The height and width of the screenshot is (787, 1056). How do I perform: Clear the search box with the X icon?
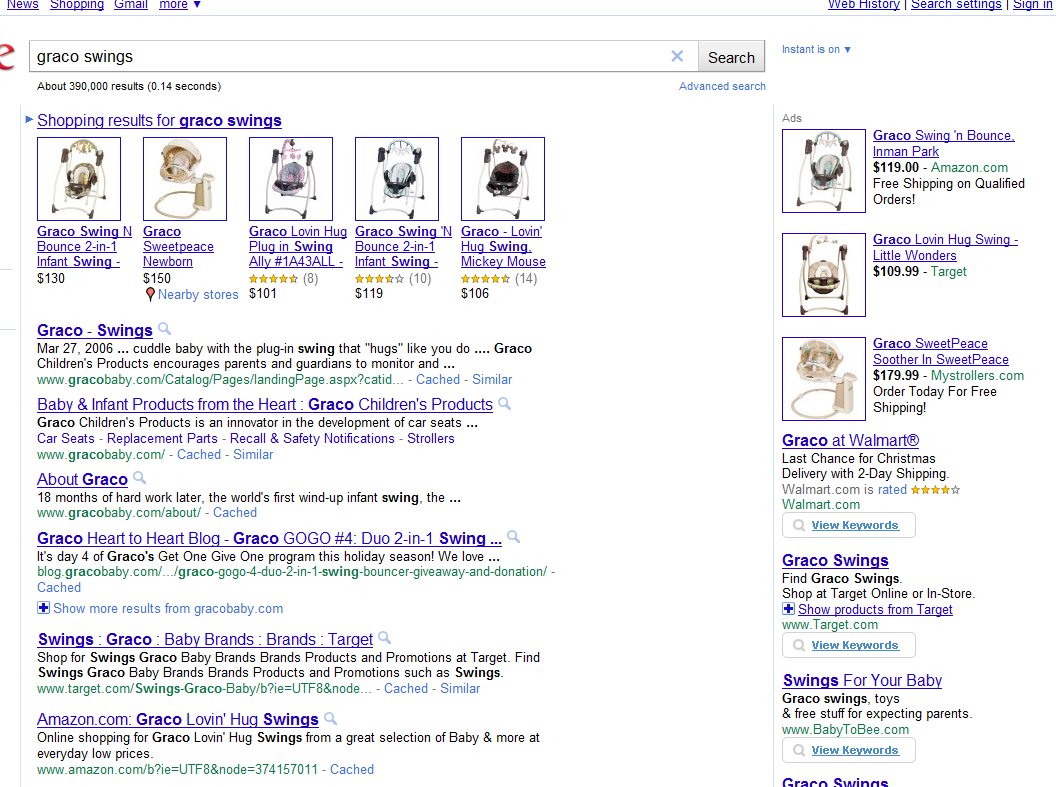(677, 57)
